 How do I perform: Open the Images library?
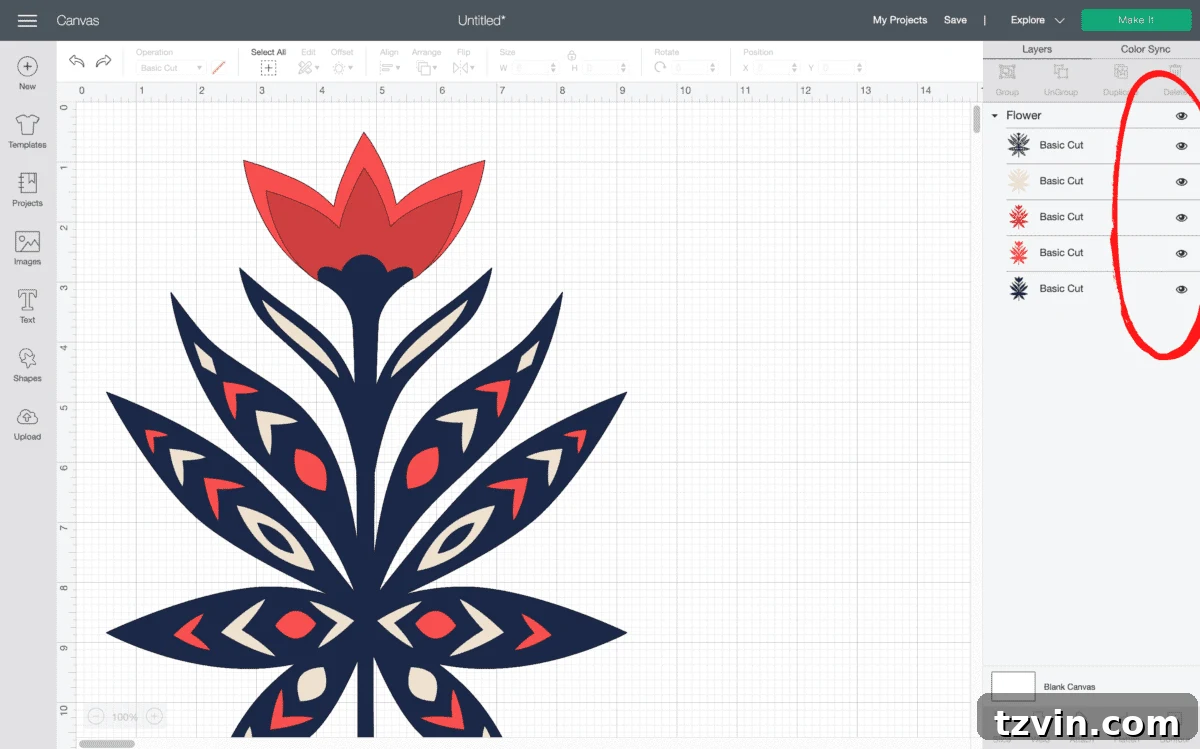[27, 241]
